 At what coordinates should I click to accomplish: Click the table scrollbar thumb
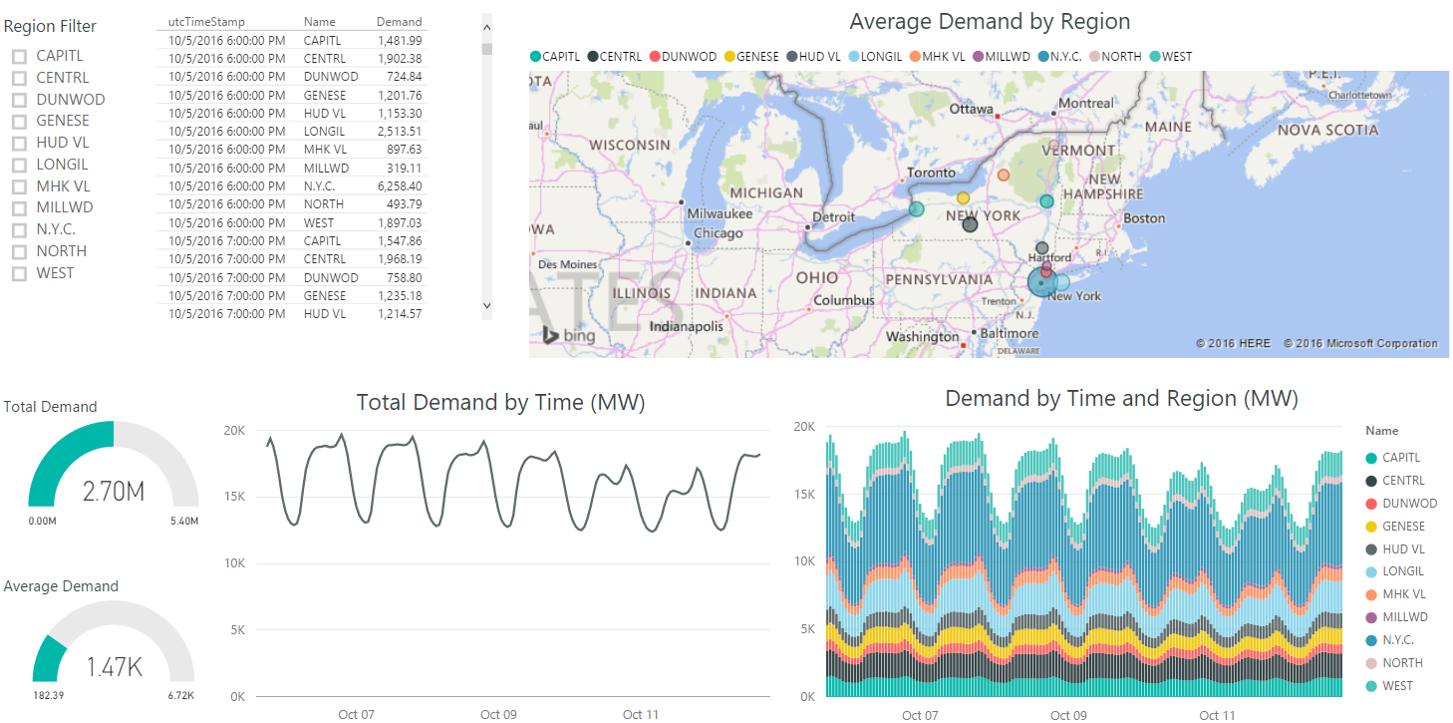click(x=487, y=48)
